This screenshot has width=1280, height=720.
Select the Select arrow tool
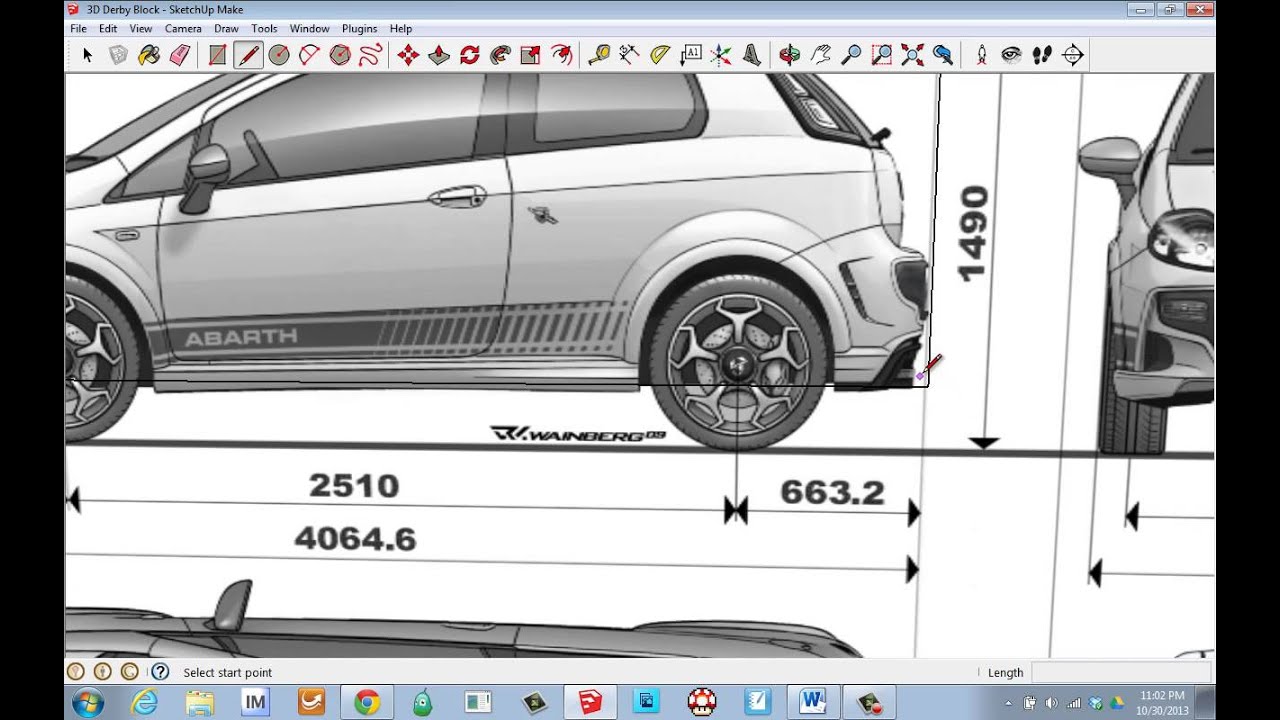point(87,55)
